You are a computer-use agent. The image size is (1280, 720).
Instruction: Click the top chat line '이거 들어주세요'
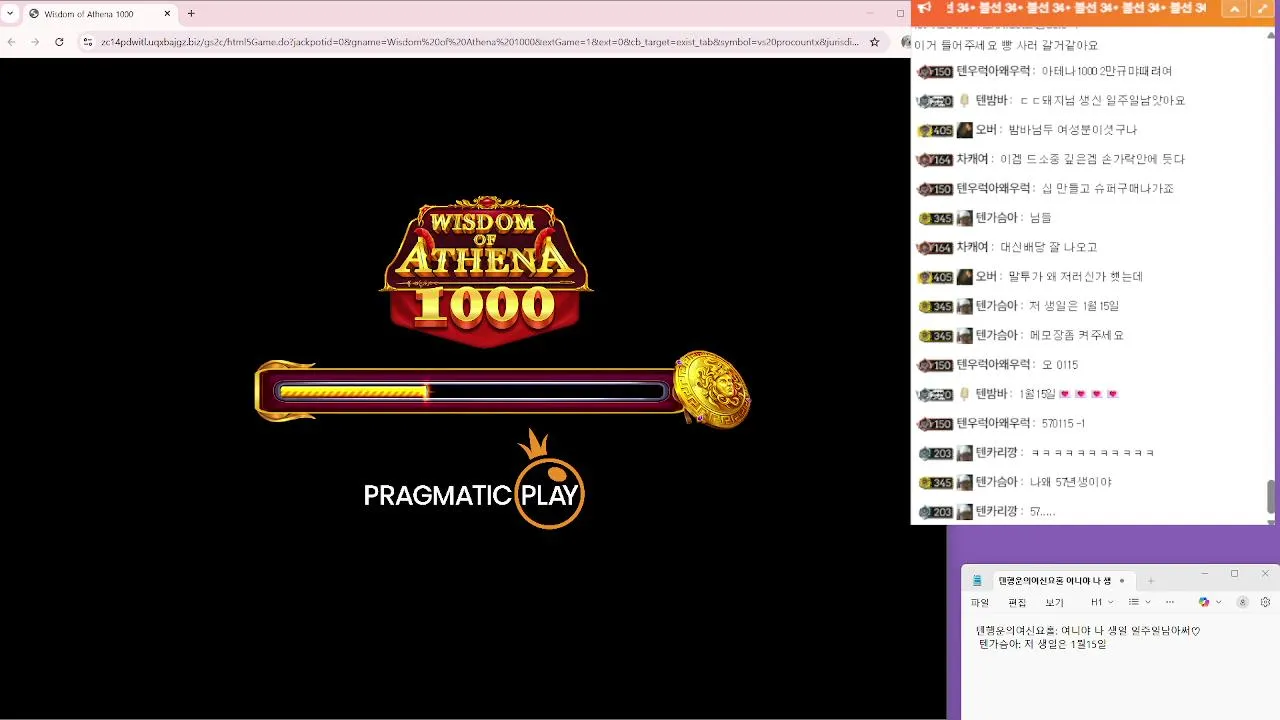coord(1006,46)
